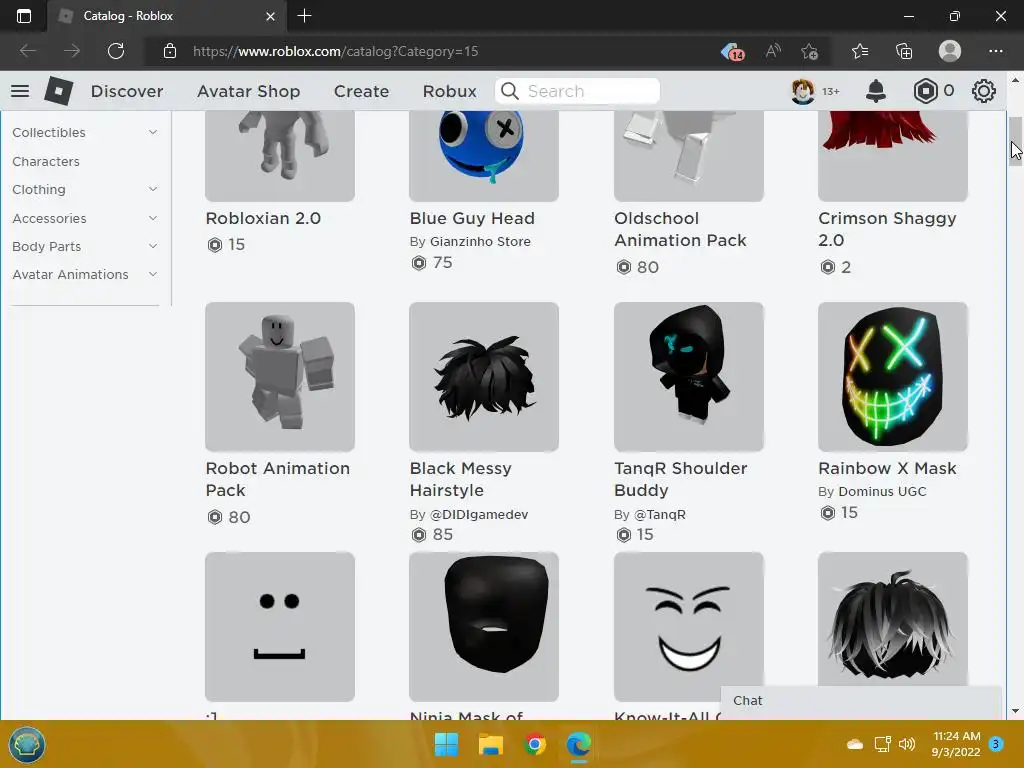This screenshot has height=768, width=1024.
Task: Click the Microsoft Edge taskbar icon
Action: click(x=579, y=744)
